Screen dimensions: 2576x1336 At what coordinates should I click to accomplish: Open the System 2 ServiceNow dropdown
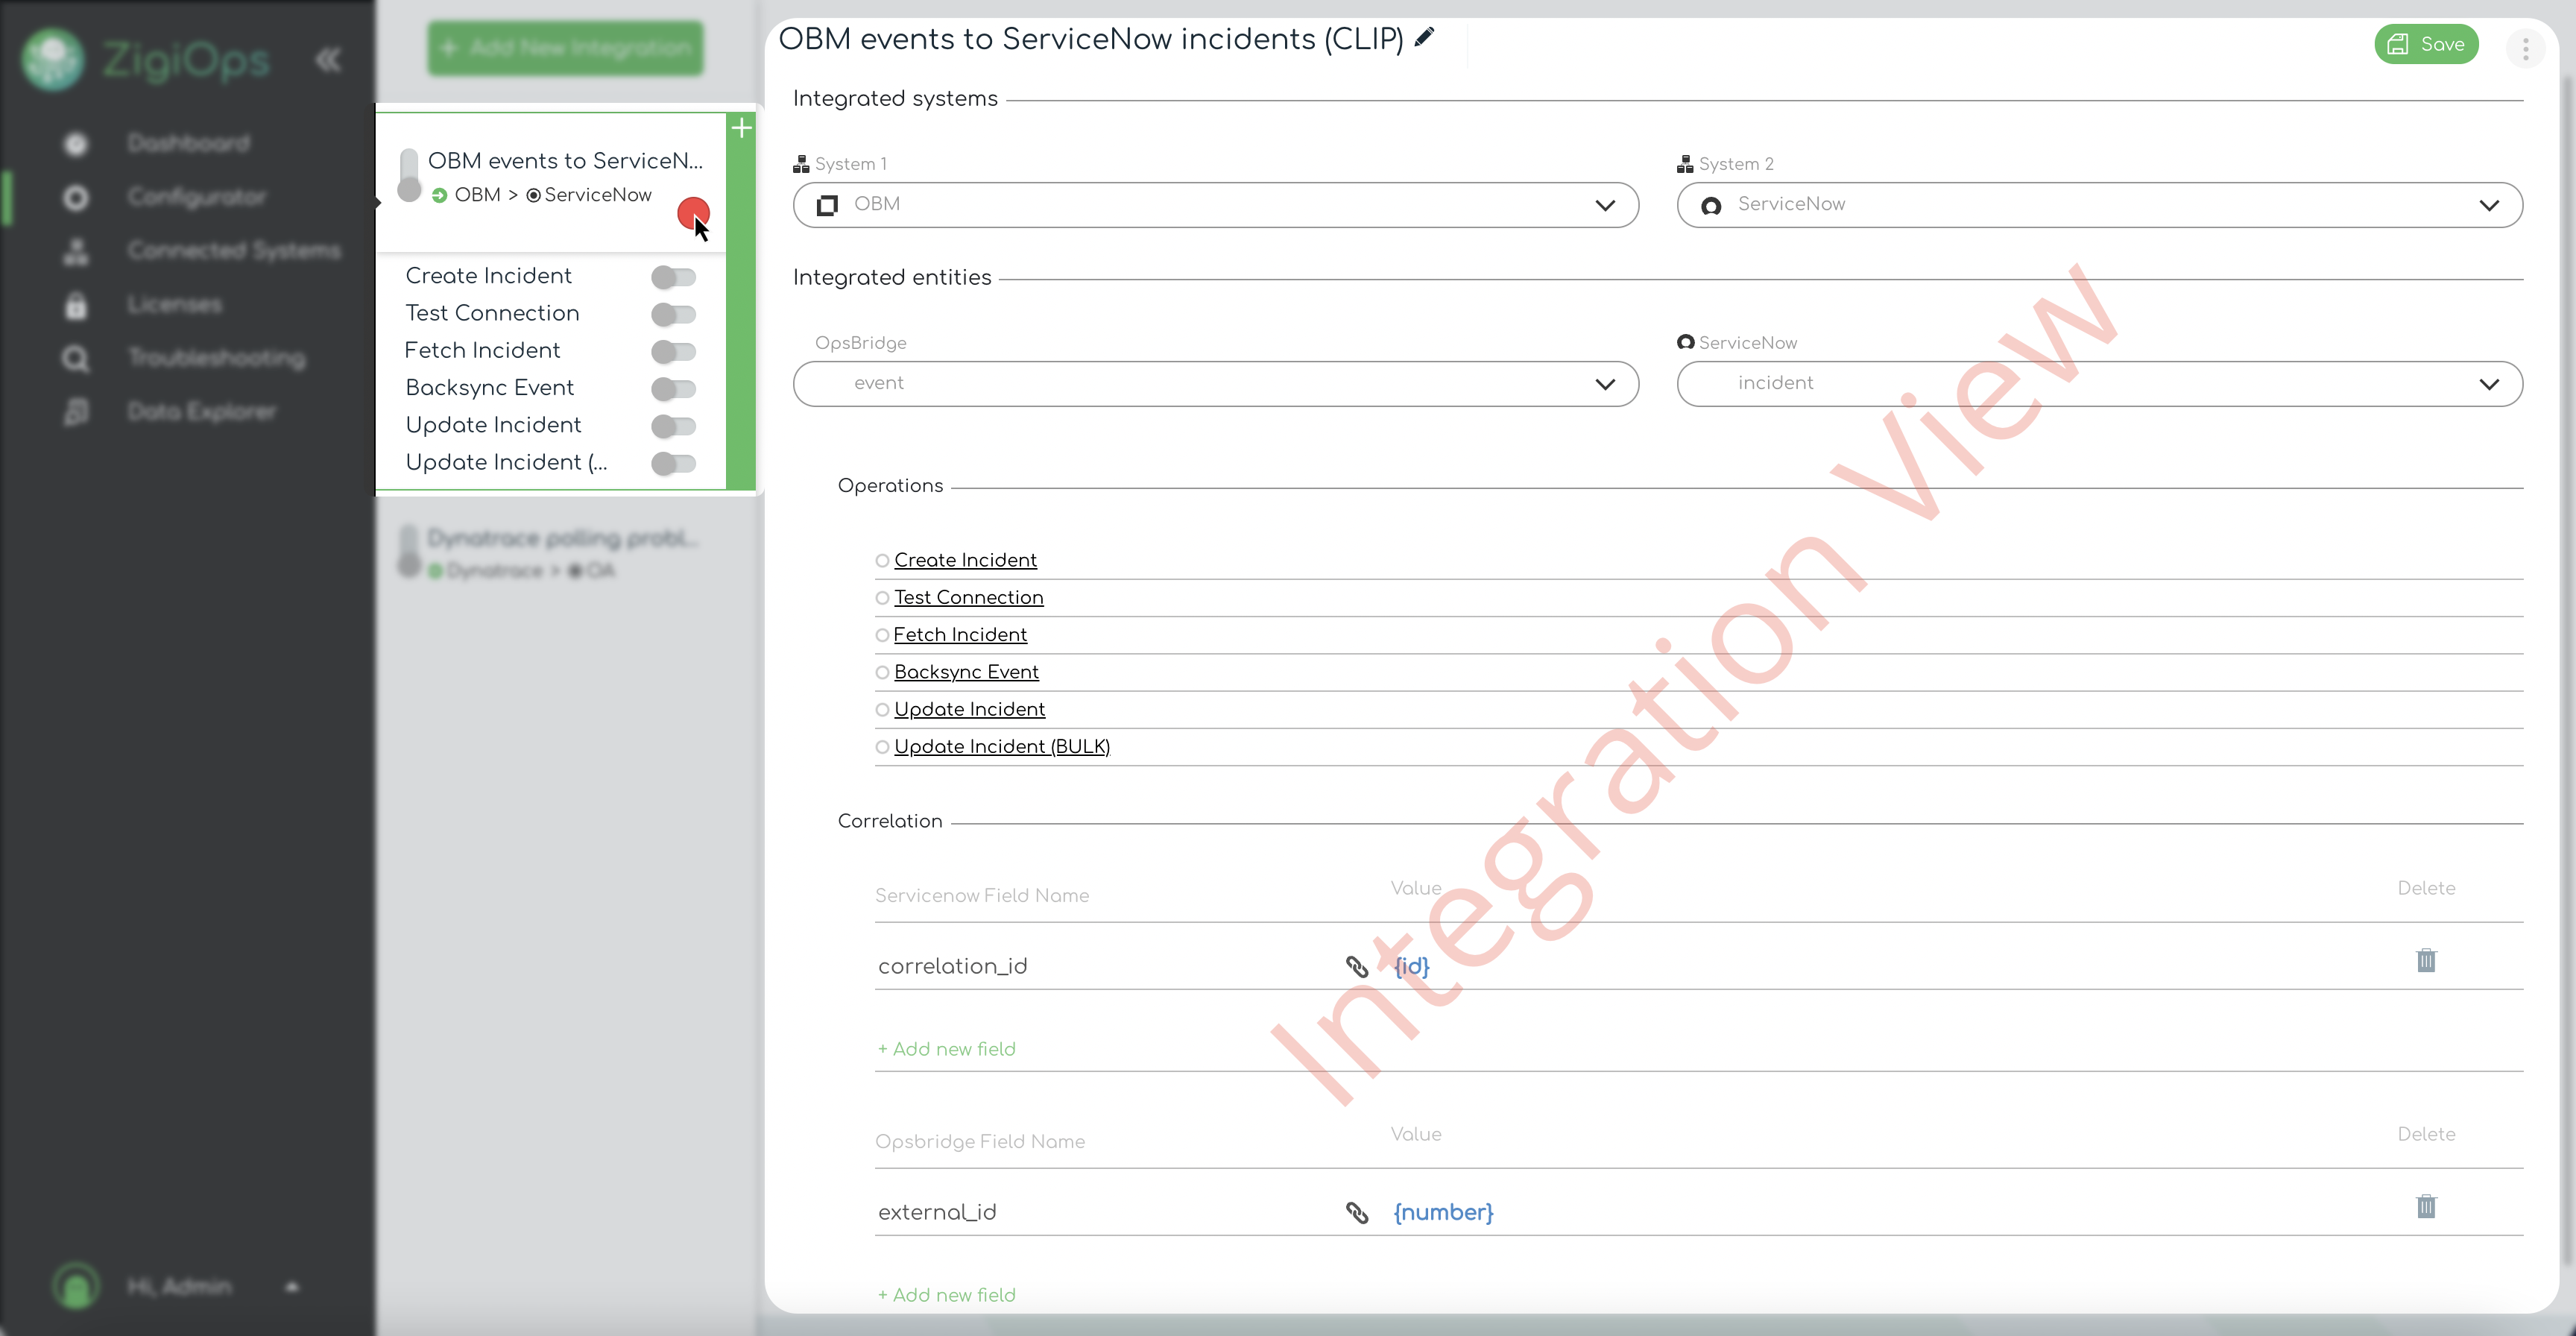pos(2099,205)
